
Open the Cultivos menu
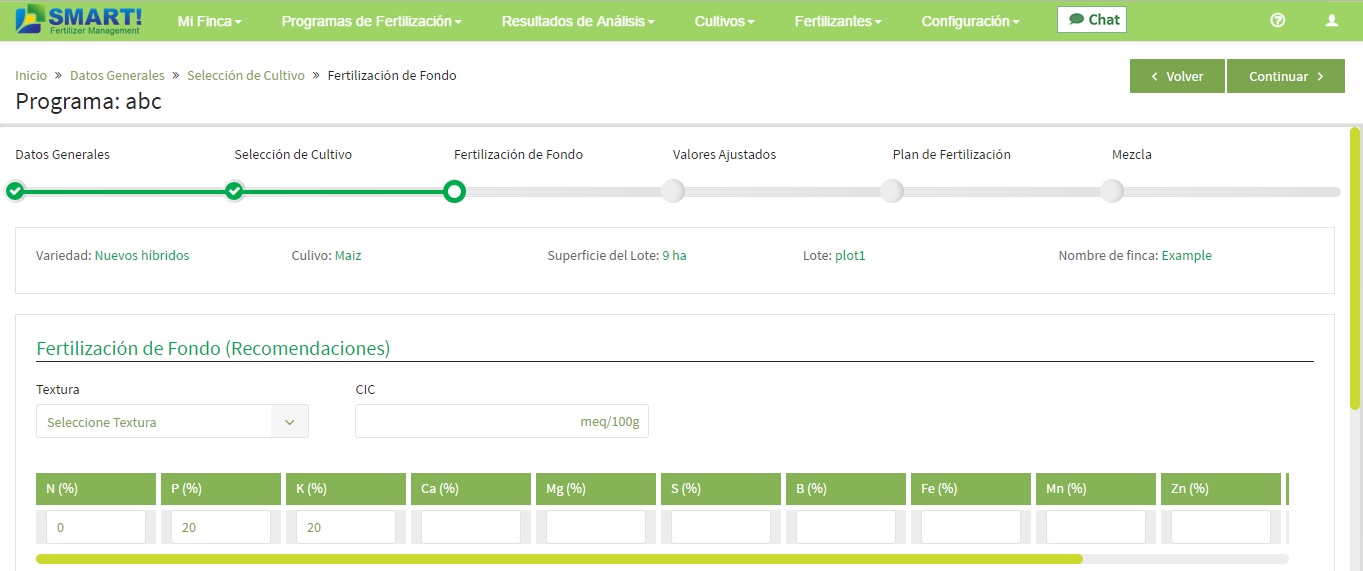coord(725,21)
